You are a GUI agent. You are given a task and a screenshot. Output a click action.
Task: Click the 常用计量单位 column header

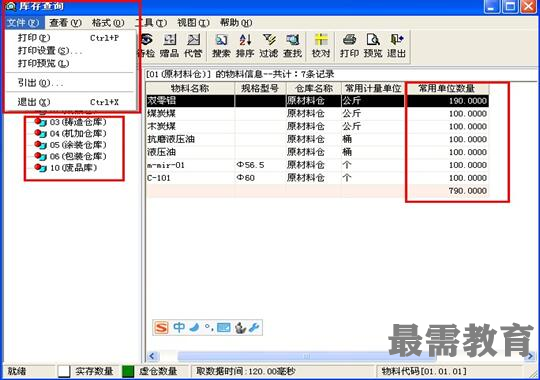pos(373,89)
